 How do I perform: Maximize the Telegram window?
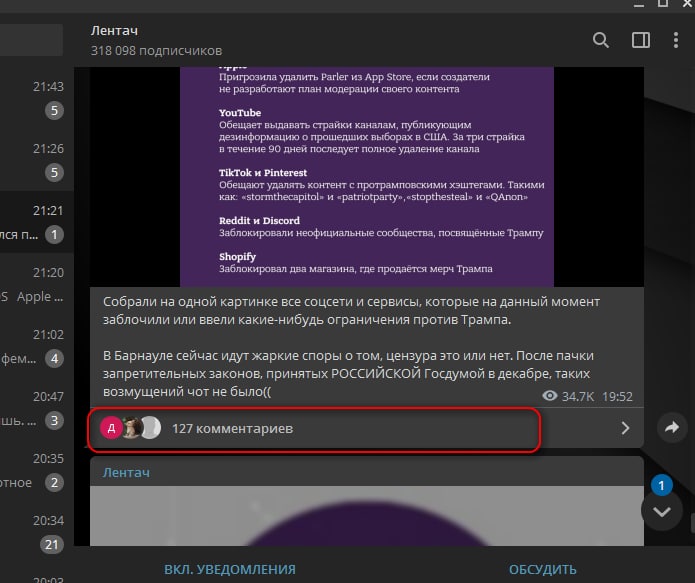663,4
